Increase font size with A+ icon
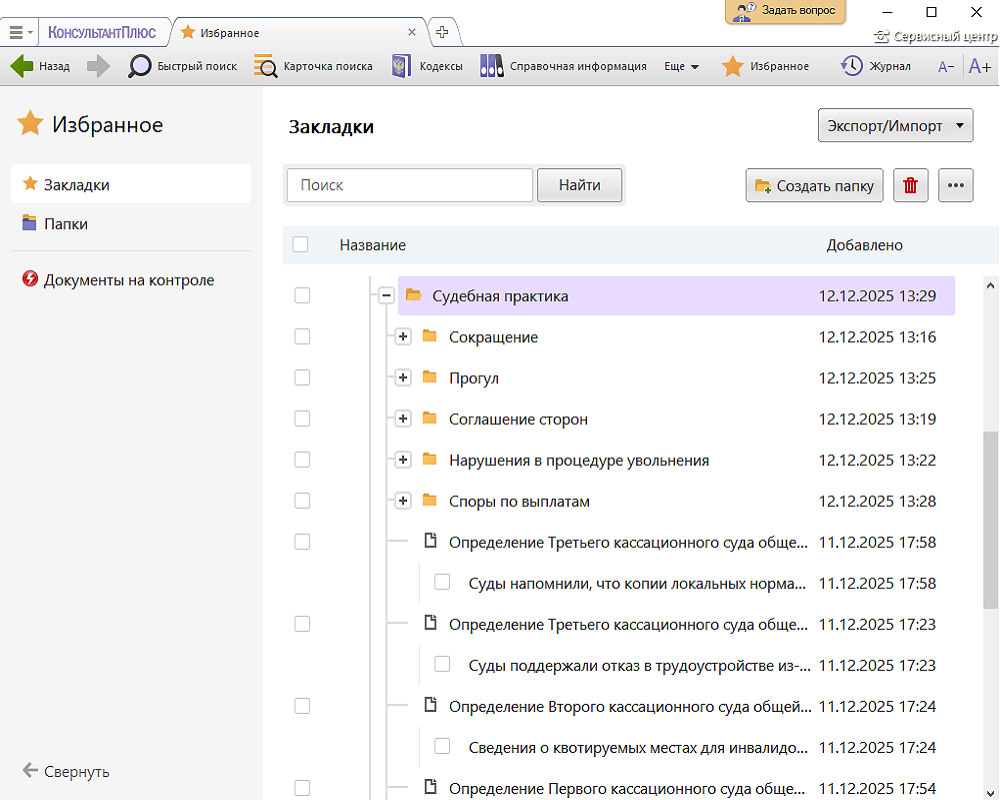The image size is (1000, 800). (x=979, y=67)
